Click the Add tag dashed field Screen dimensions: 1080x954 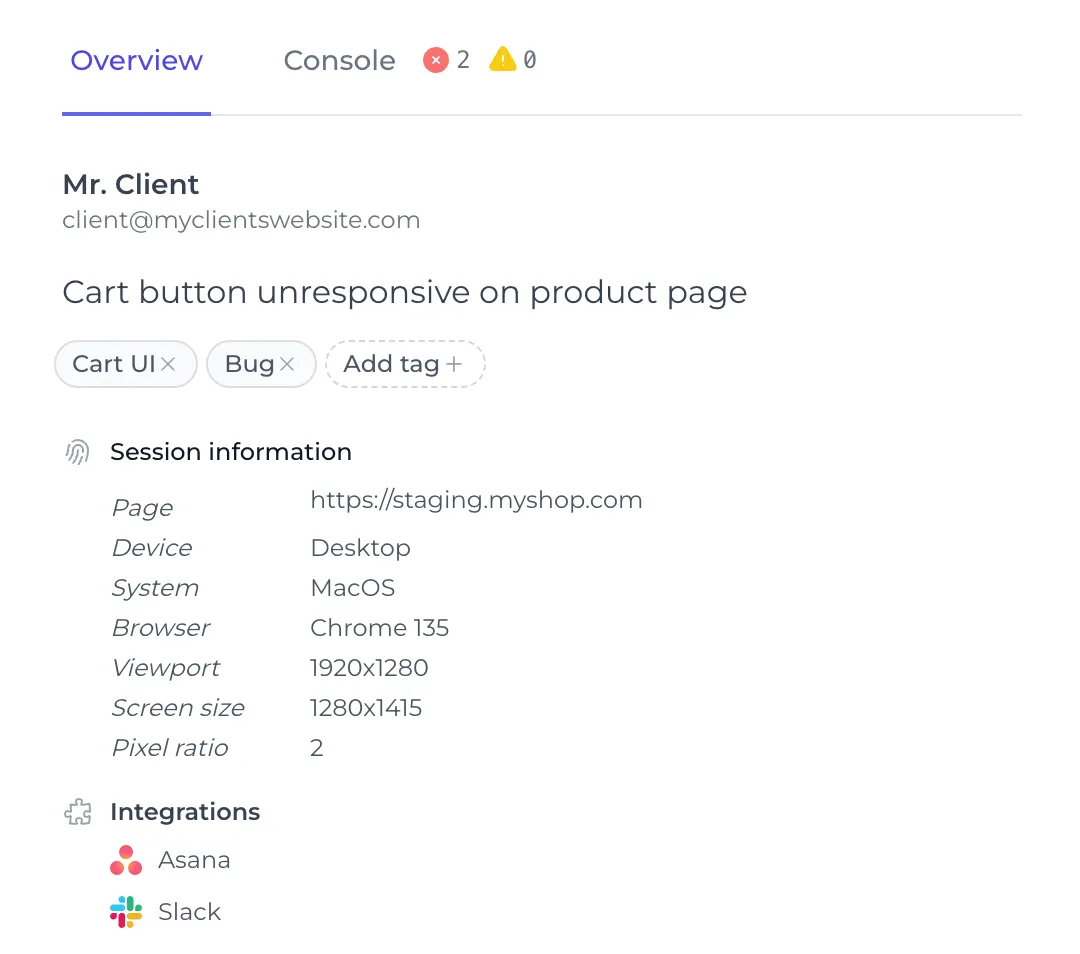click(405, 364)
